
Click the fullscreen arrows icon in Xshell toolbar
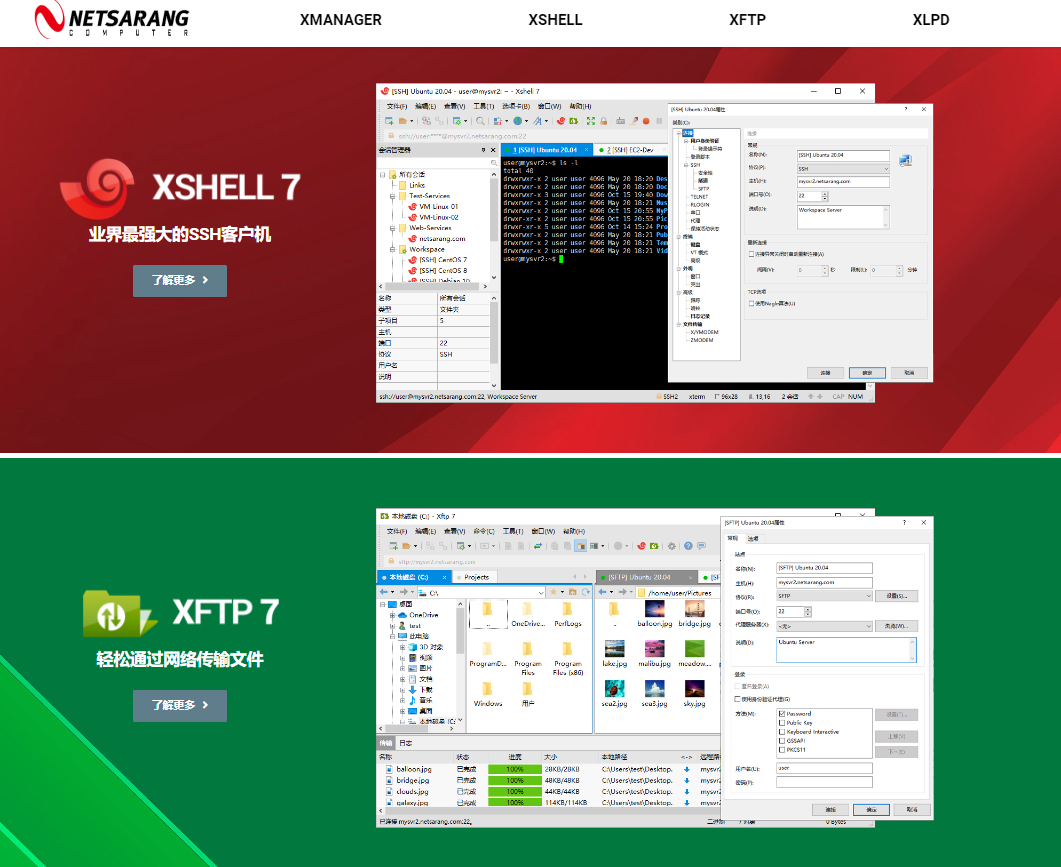590,121
